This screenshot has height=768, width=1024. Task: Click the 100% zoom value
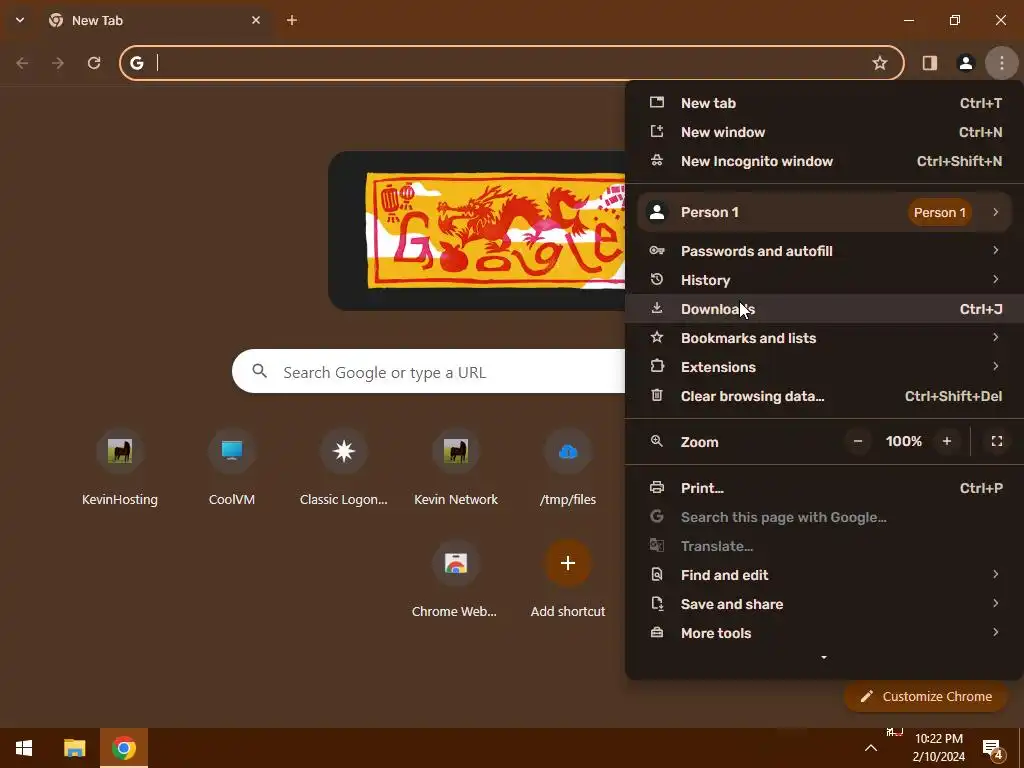903,441
